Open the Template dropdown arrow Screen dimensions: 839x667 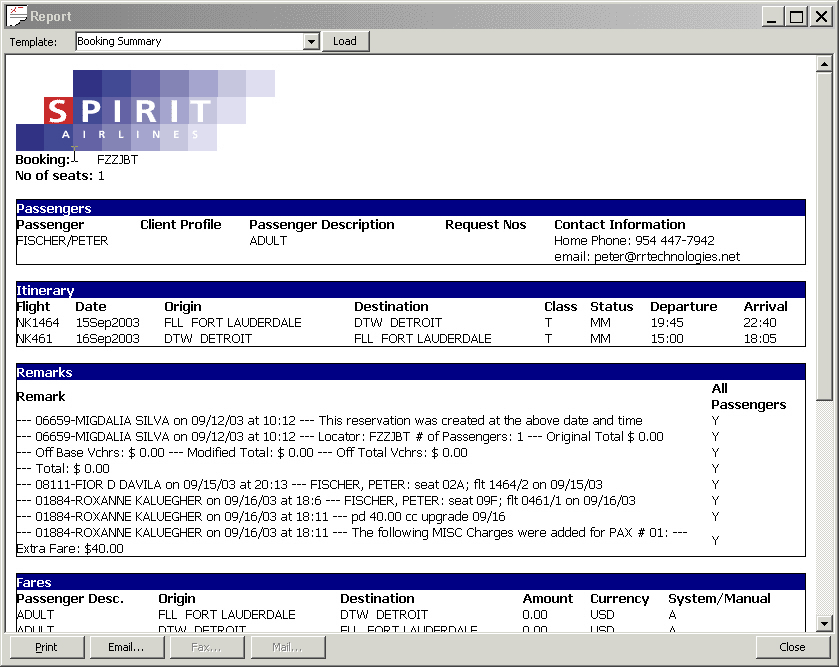(x=311, y=42)
